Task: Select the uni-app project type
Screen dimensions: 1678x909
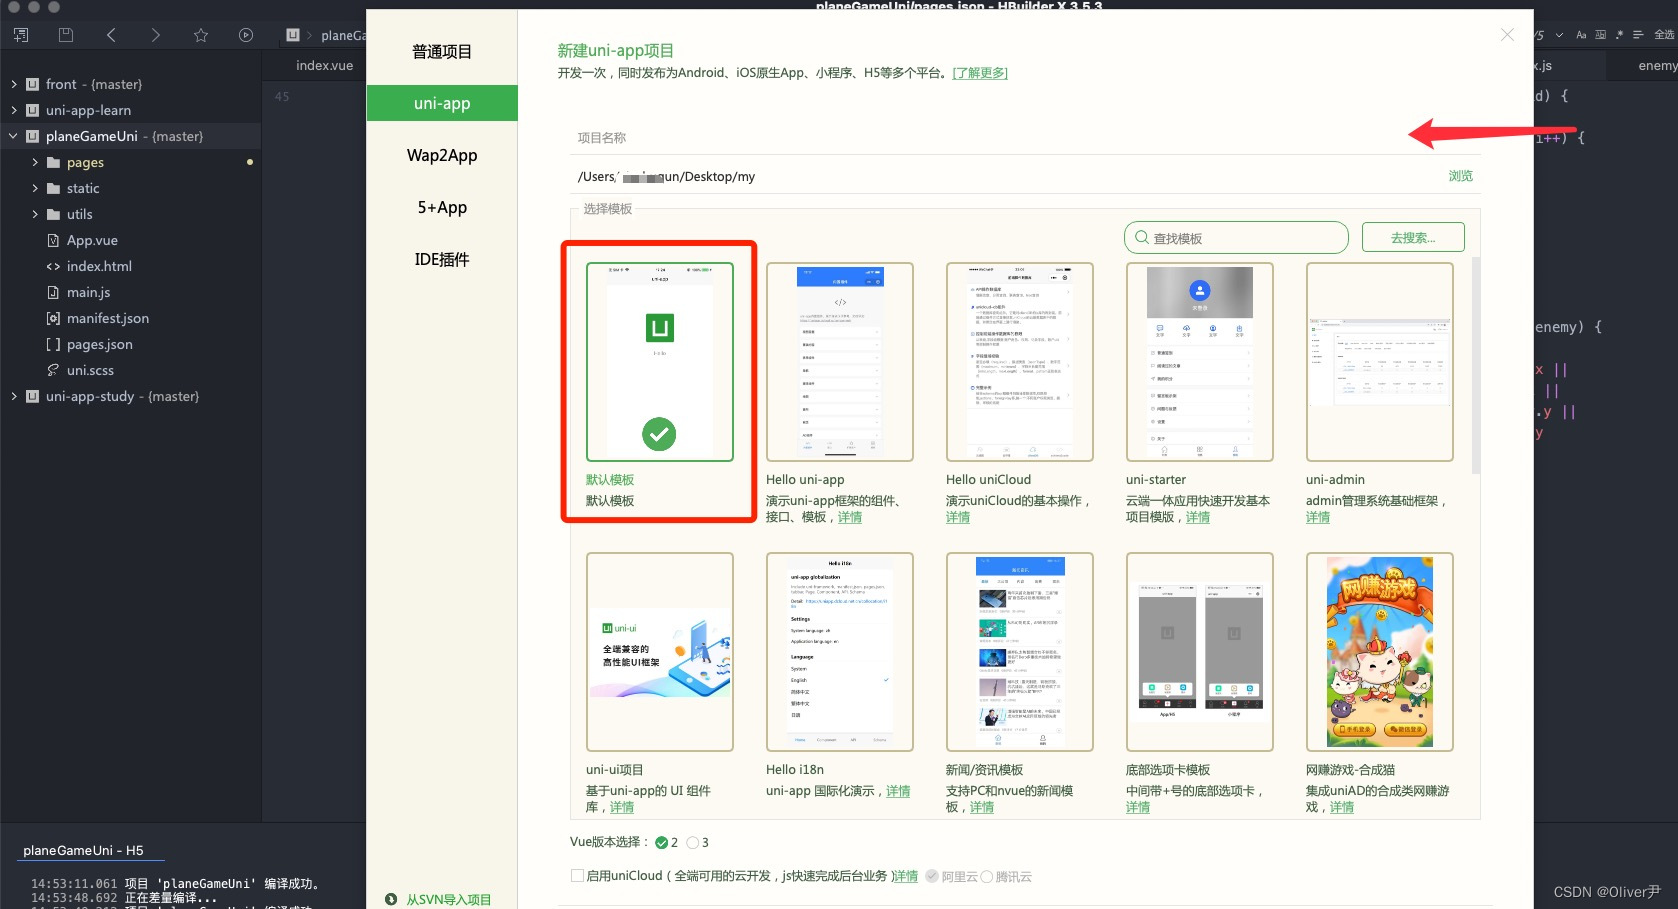Action: click(x=442, y=103)
